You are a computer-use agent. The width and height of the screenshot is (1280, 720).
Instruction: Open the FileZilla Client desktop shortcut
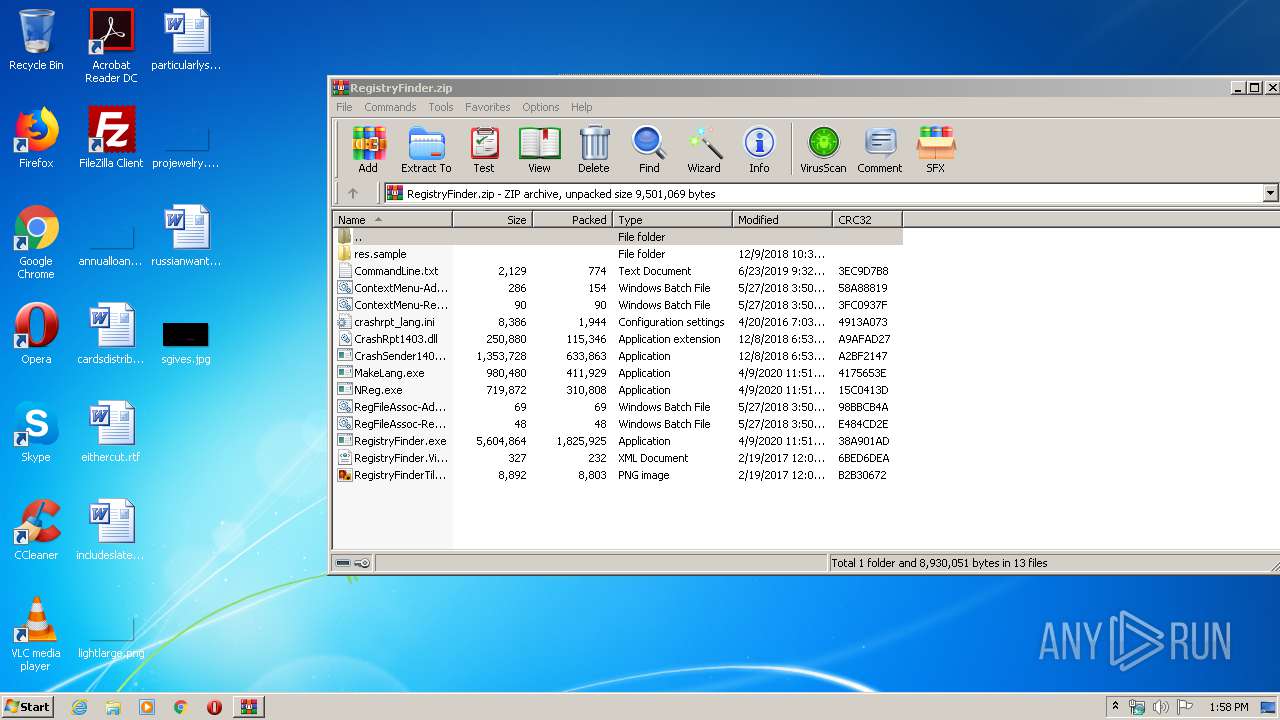111,138
